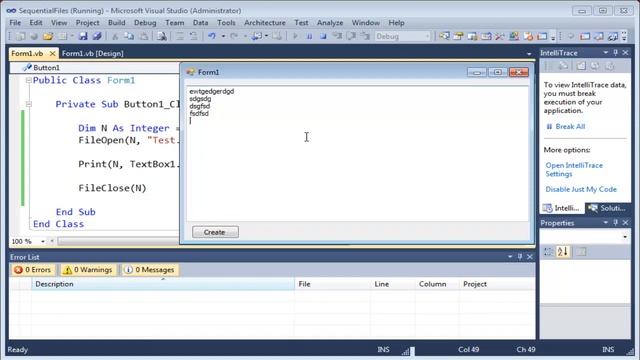The image size is (640, 360).
Task: Collapse the Public Class Form1 region
Action: 29,80
